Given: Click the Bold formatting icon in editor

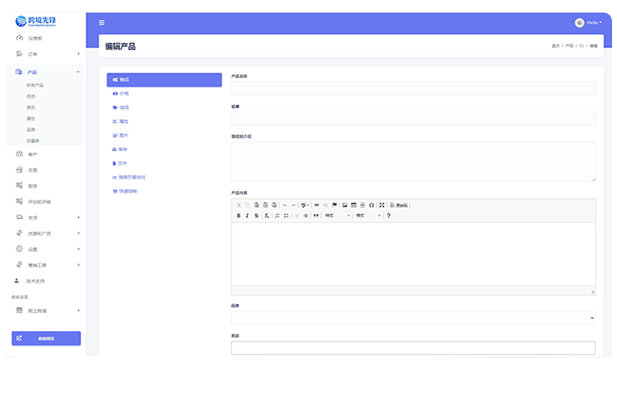Looking at the screenshot, I should click(239, 215).
